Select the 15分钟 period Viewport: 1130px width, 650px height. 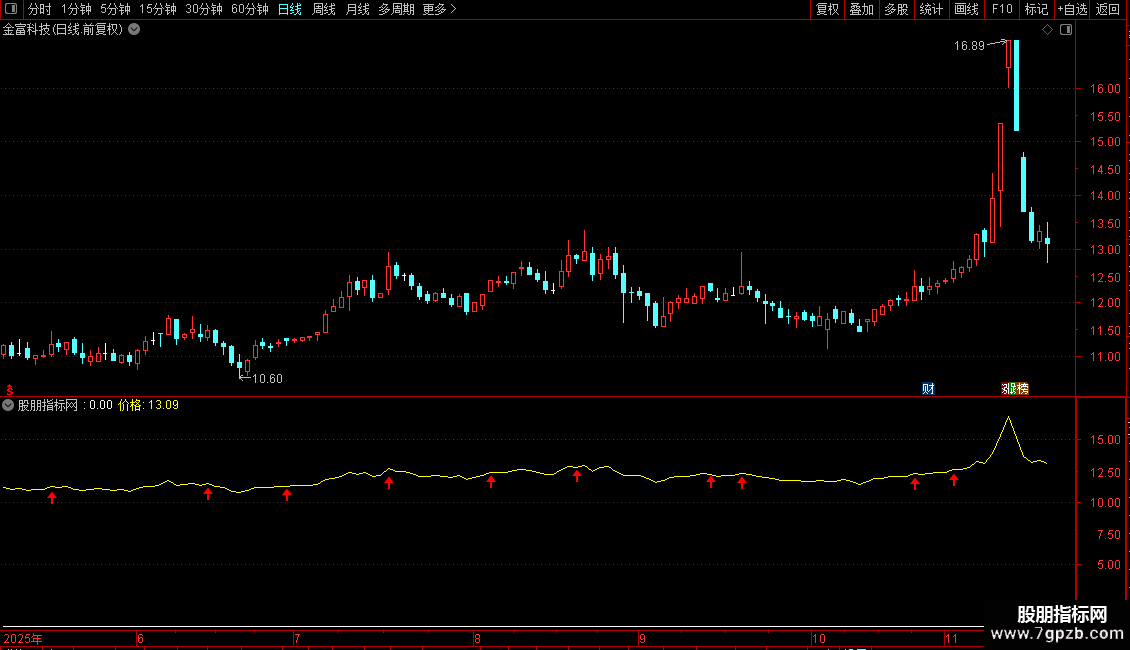click(x=158, y=9)
